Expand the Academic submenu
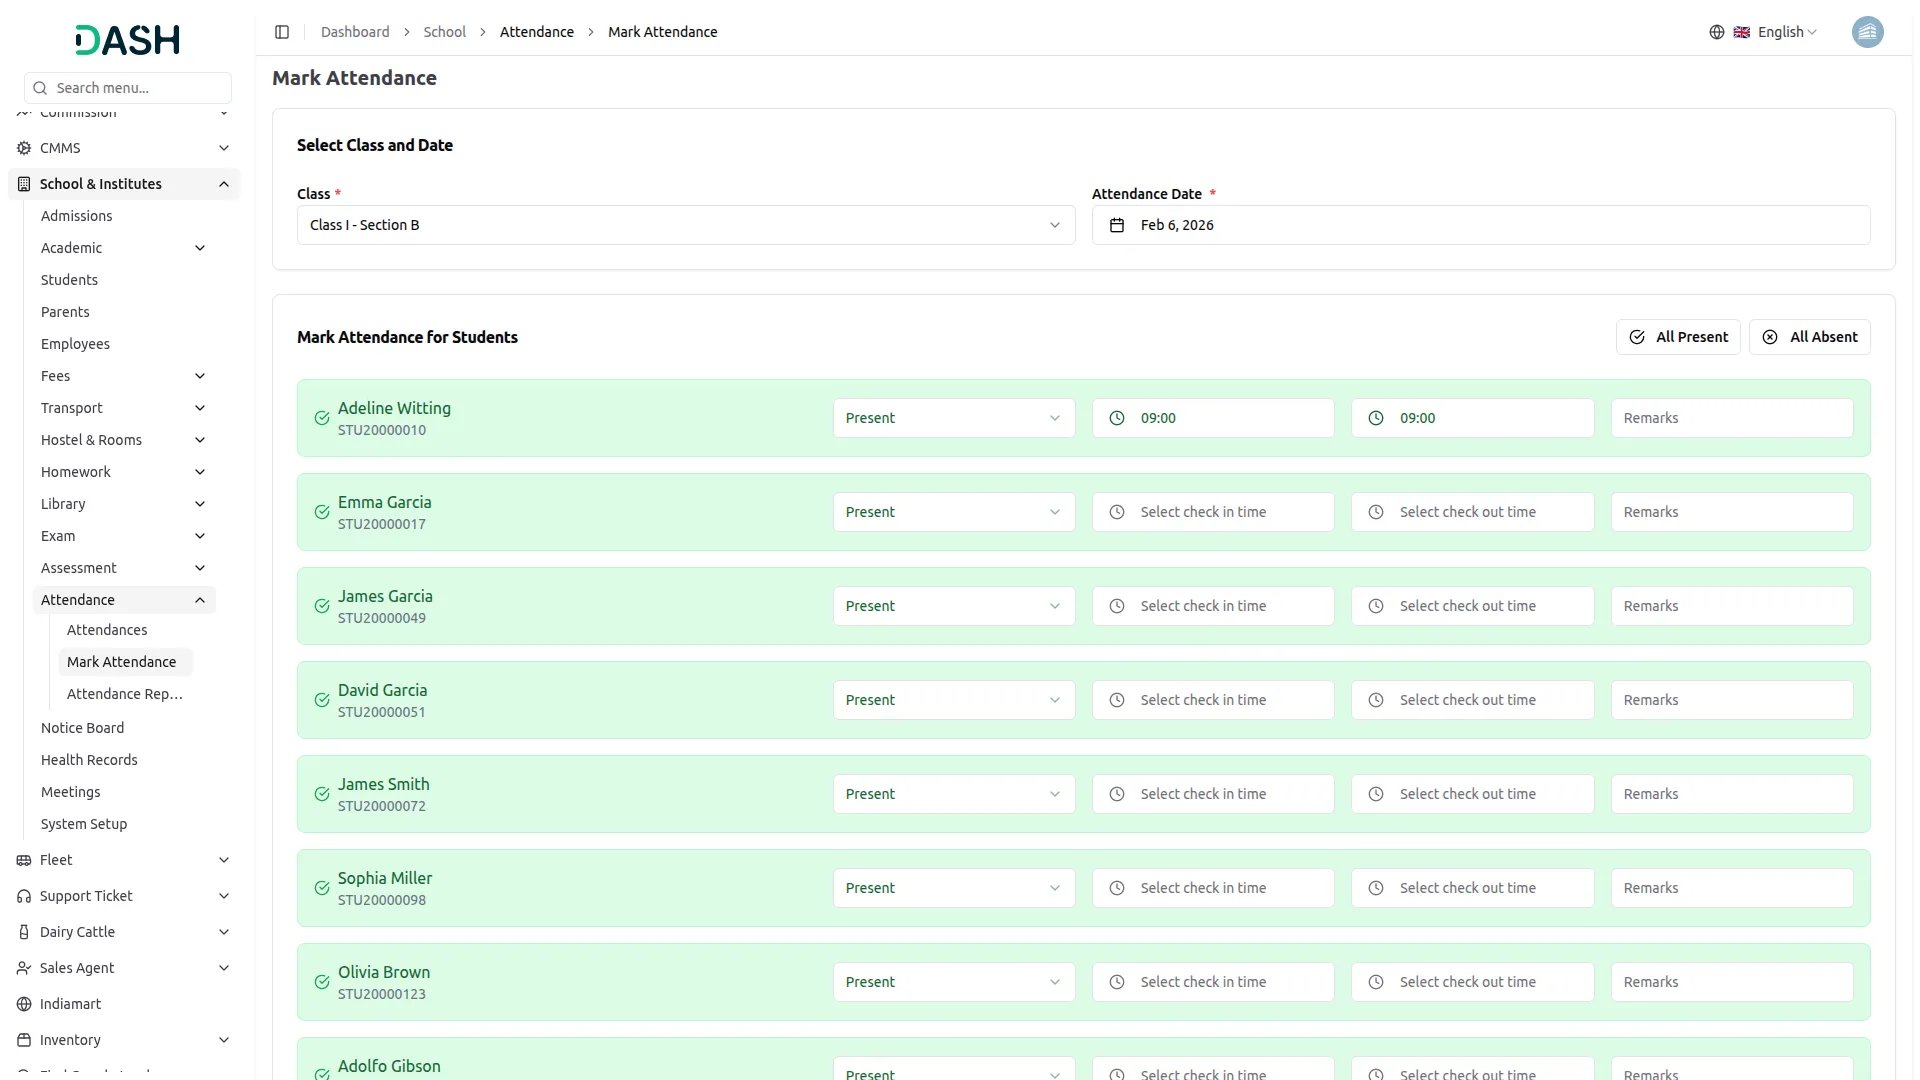Viewport: 1920px width, 1080px height. pyautogui.click(x=124, y=248)
